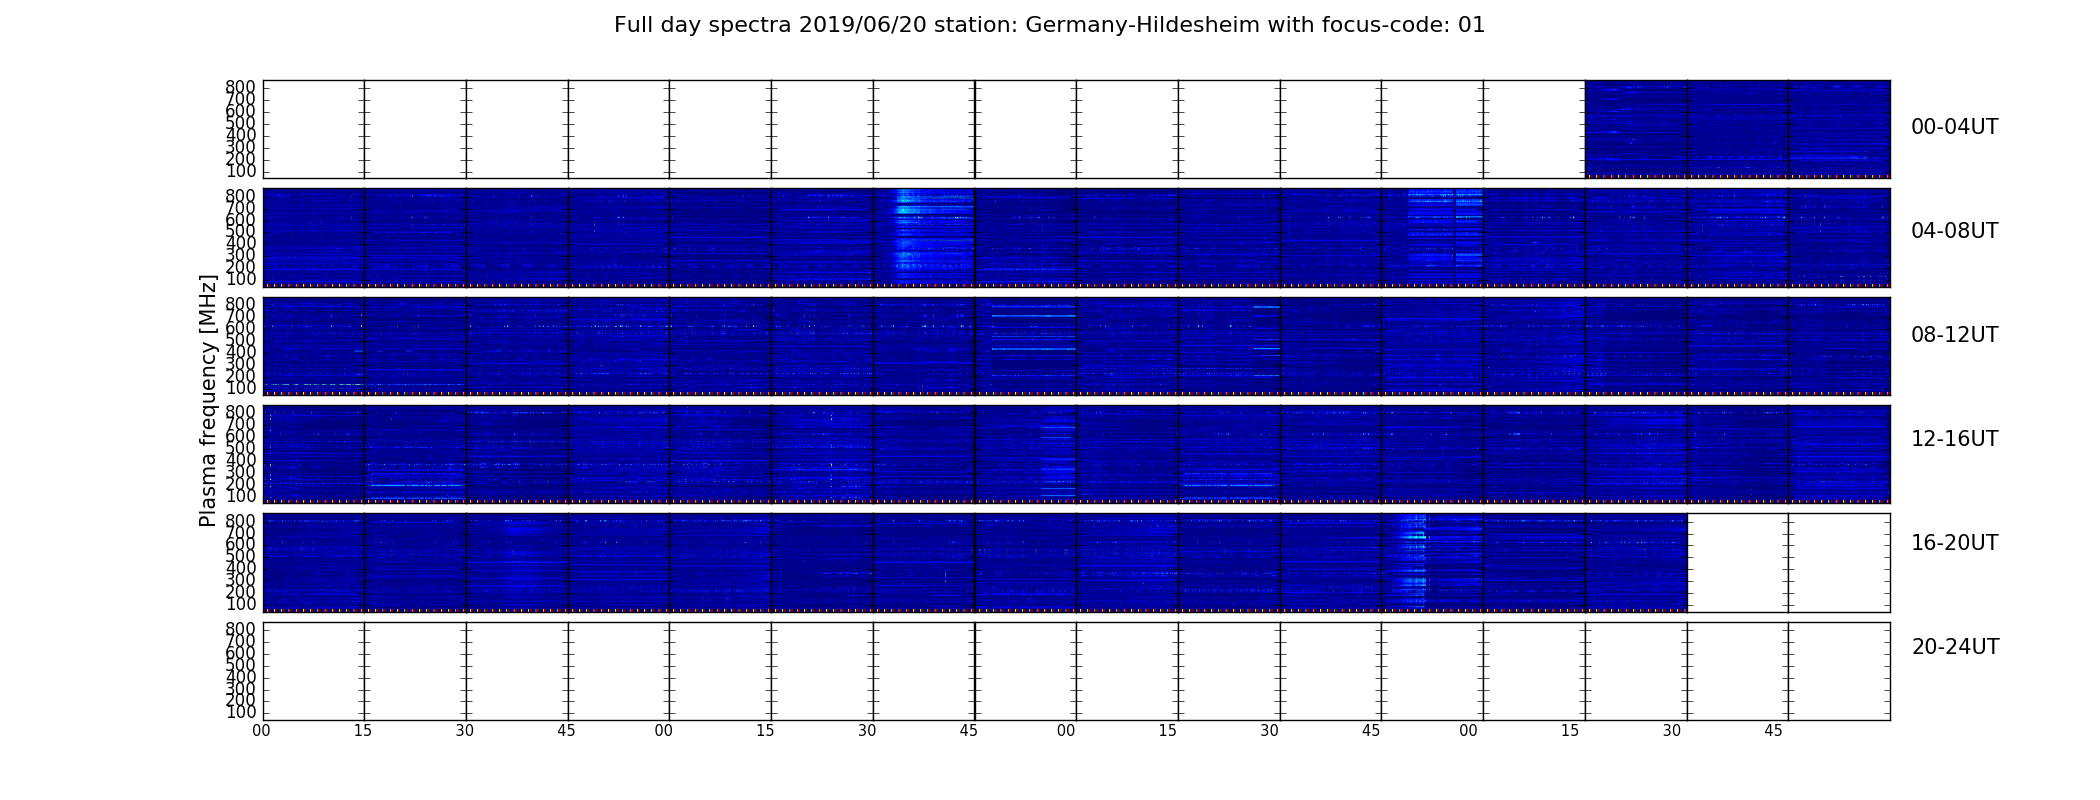This screenshot has width=2100, height=800.
Task: Click the '500' tick label of the 08-12UT panel
Action: tap(241, 340)
